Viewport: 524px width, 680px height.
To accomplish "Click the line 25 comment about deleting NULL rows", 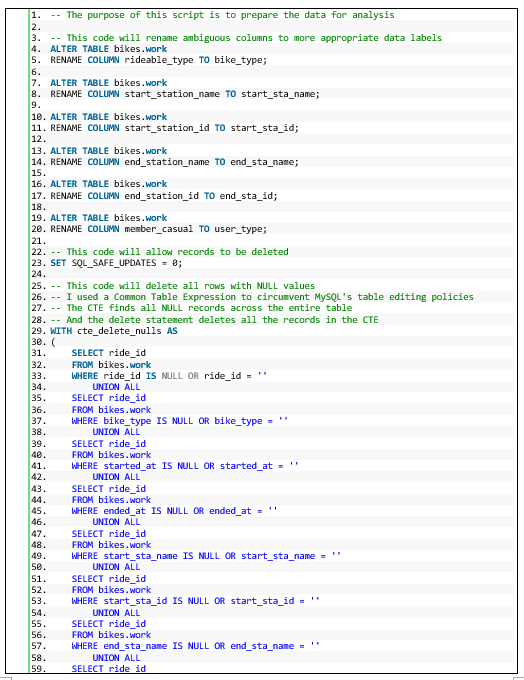I will pyautogui.click(x=183, y=286).
